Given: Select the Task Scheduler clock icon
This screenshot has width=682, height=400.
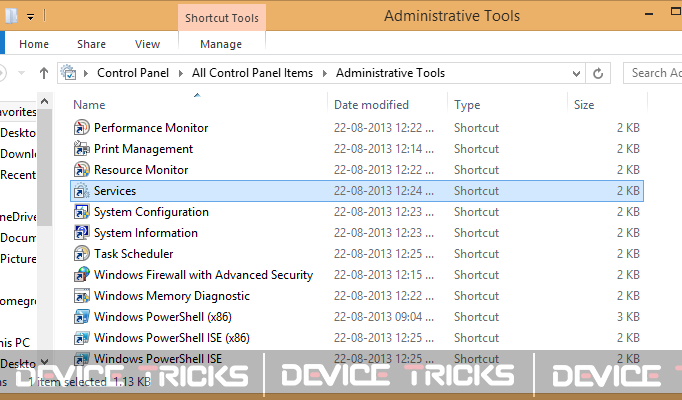Looking at the screenshot, I should (x=81, y=253).
